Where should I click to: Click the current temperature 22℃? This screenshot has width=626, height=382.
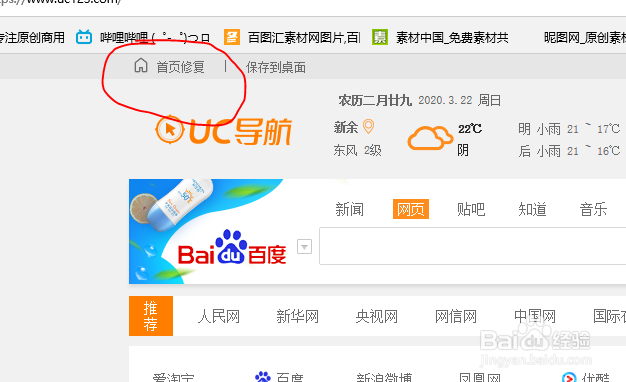pos(470,129)
